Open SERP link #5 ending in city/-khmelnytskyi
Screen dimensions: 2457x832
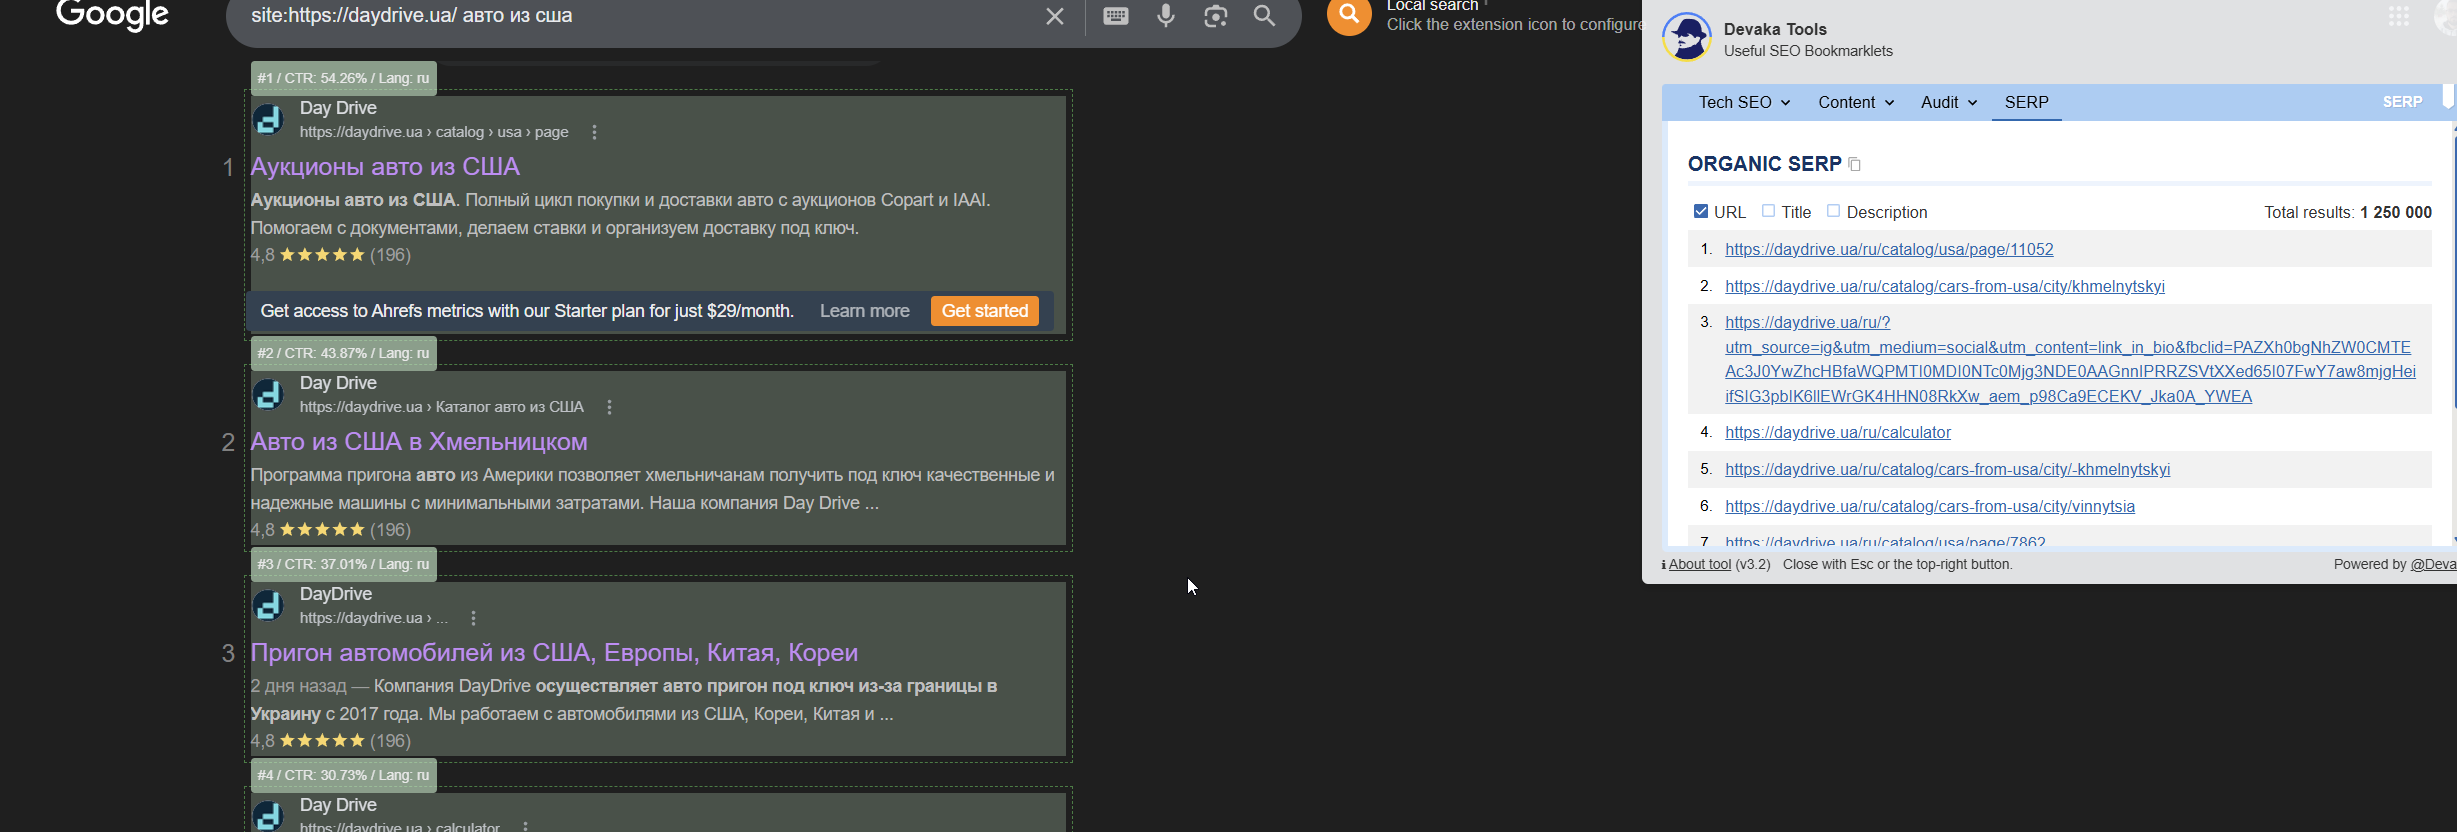coord(1948,469)
